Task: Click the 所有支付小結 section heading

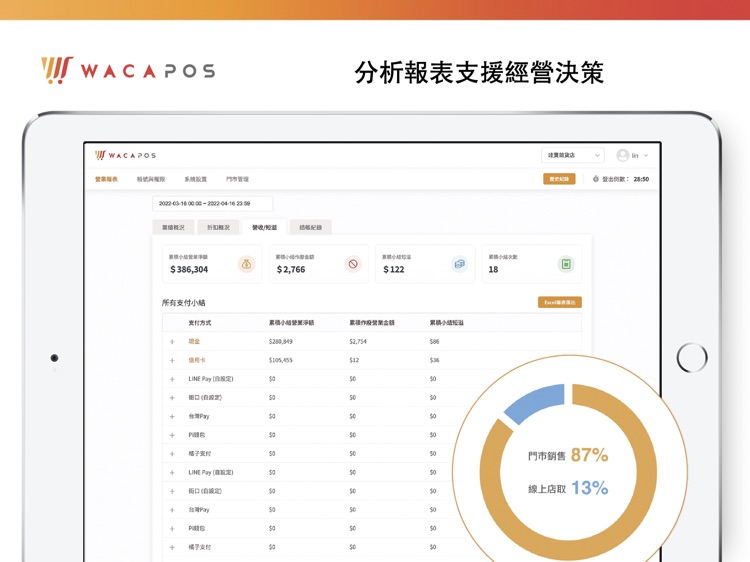Action: click(184, 303)
